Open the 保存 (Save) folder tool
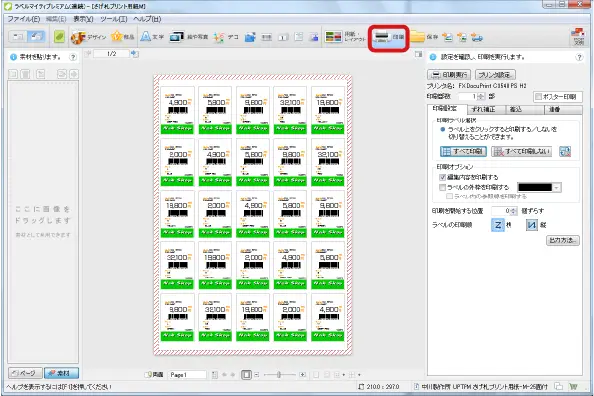The width and height of the screenshot is (594, 396). pyautogui.click(x=424, y=37)
